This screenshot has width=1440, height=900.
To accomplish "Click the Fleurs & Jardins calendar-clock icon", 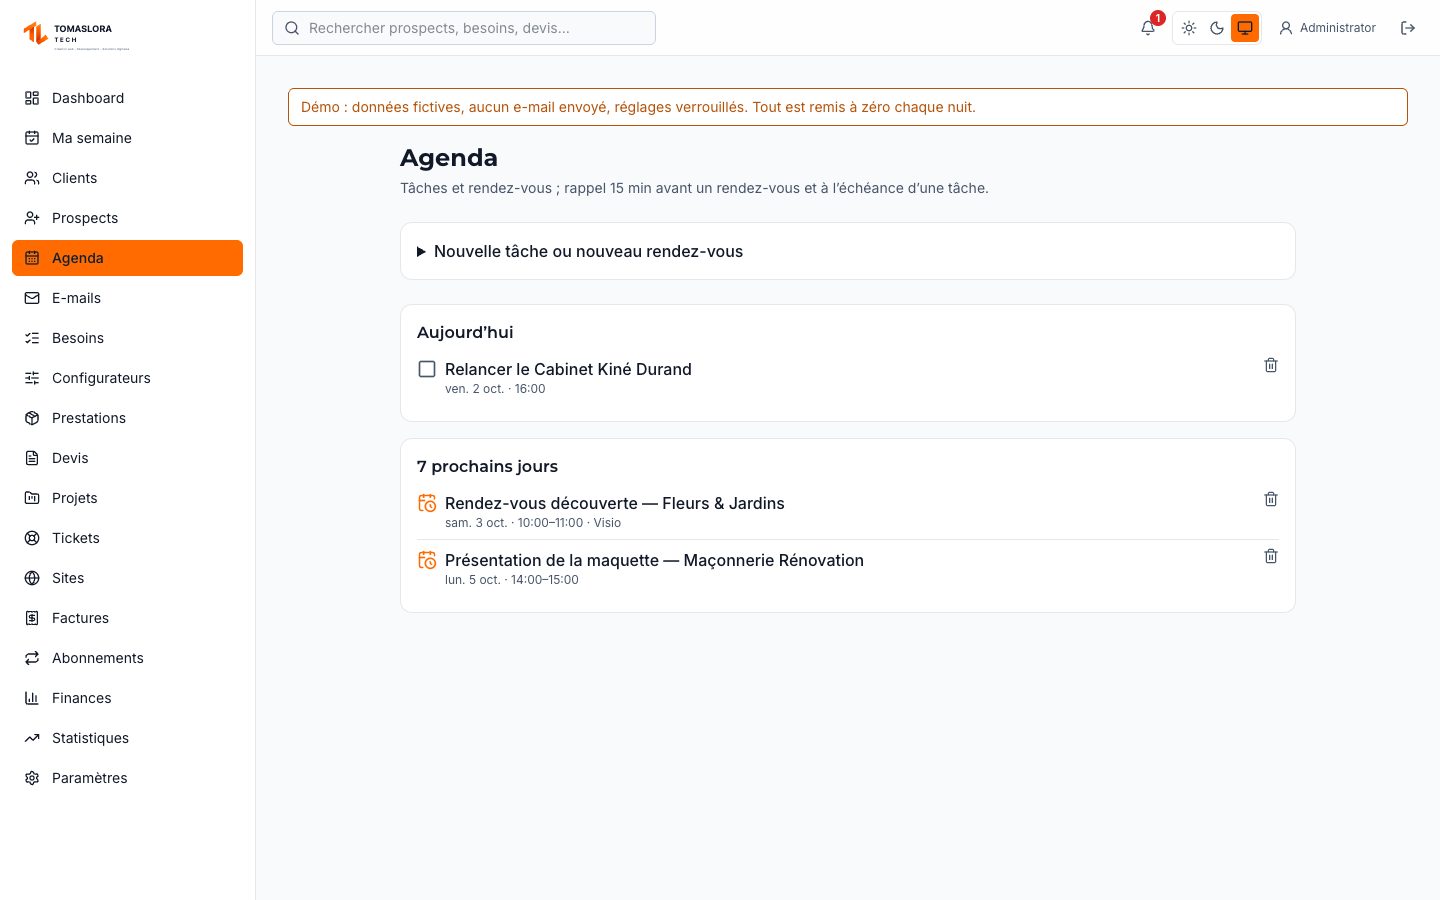I will pos(427,503).
